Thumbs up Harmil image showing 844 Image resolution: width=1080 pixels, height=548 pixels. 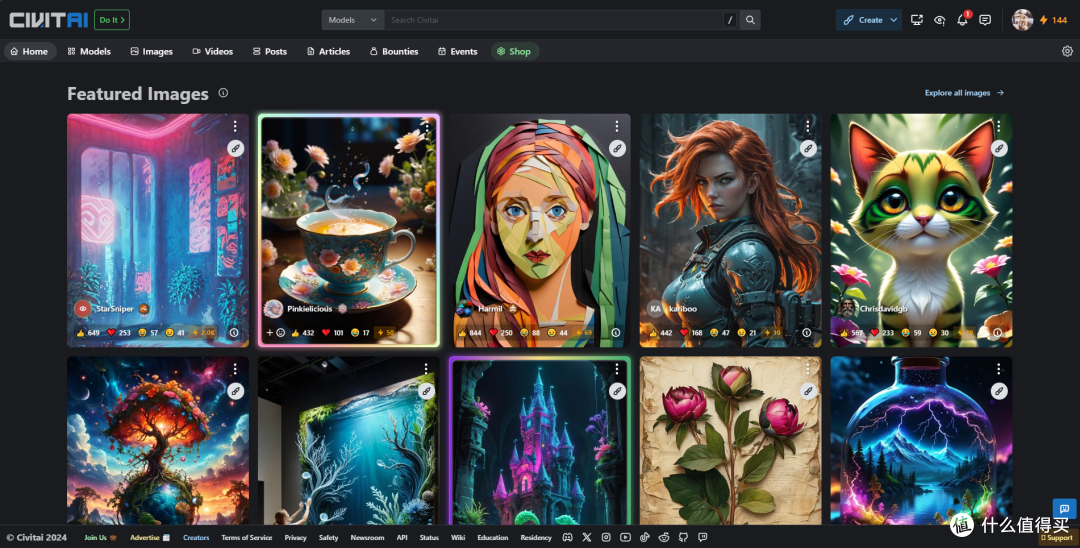tap(470, 333)
